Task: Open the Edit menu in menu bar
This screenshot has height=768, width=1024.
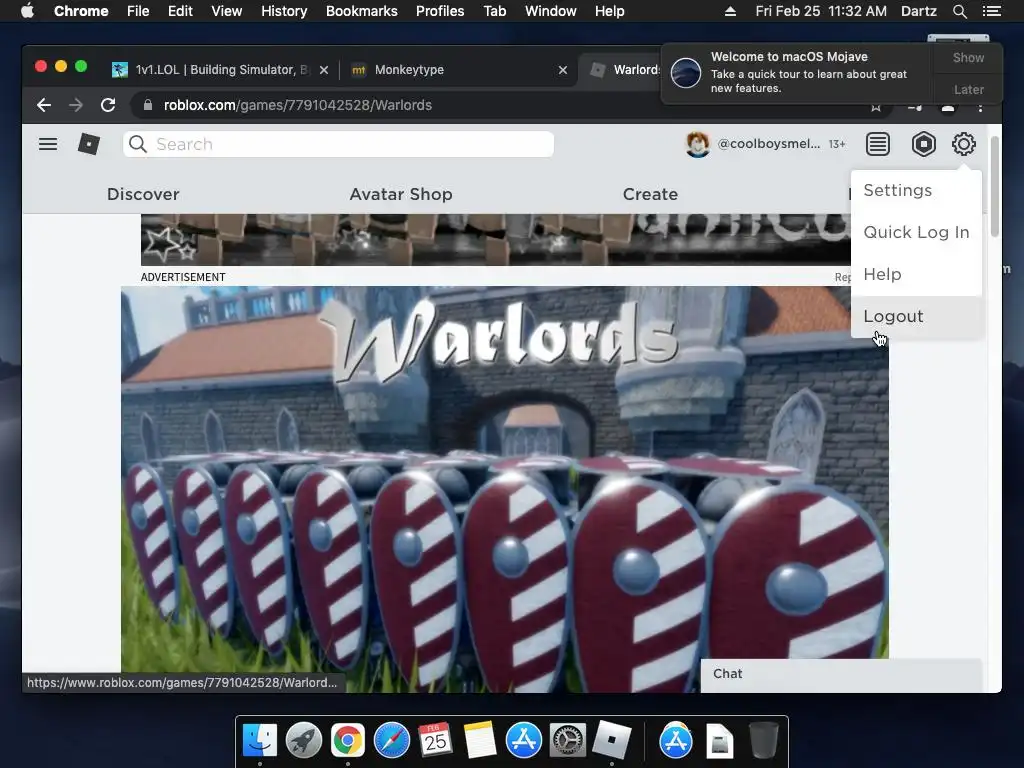Action: click(x=180, y=11)
